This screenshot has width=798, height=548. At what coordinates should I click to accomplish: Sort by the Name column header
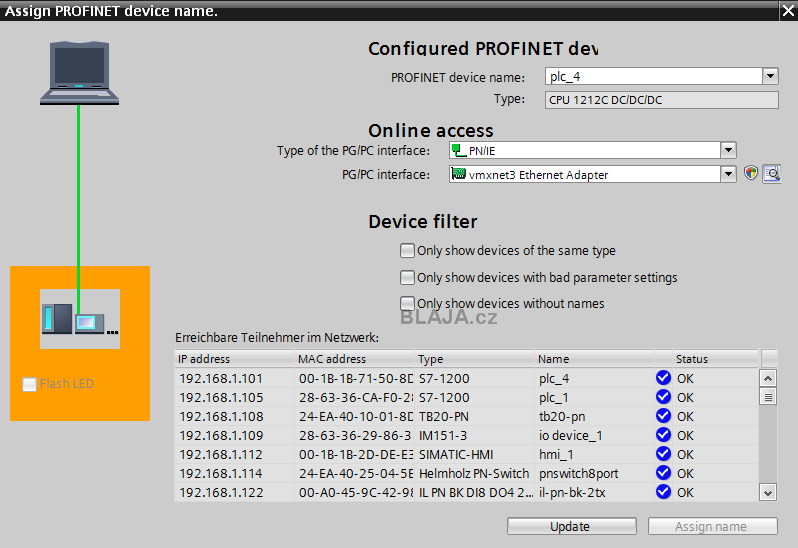(x=595, y=359)
